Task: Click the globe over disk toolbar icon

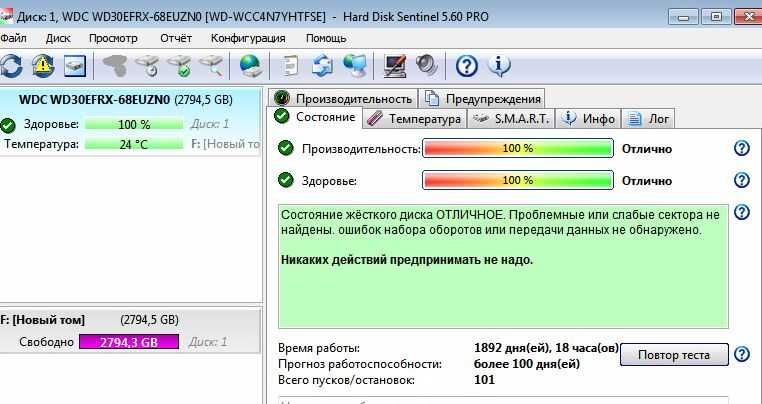Action: [251, 66]
